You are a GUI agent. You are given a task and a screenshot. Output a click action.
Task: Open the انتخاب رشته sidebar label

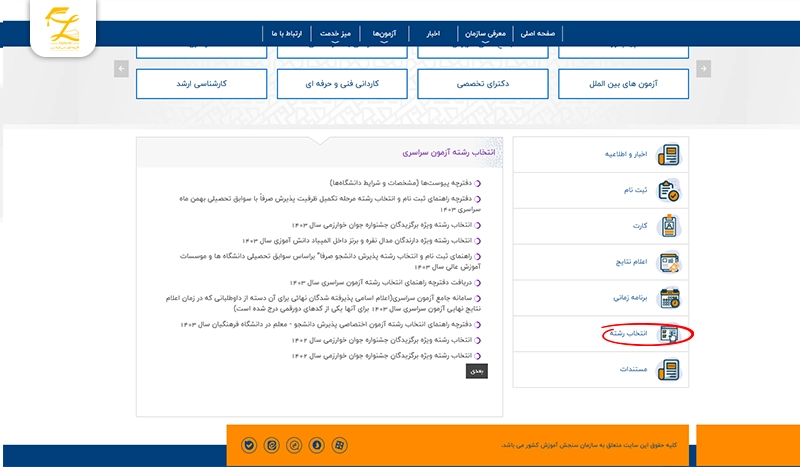point(628,333)
